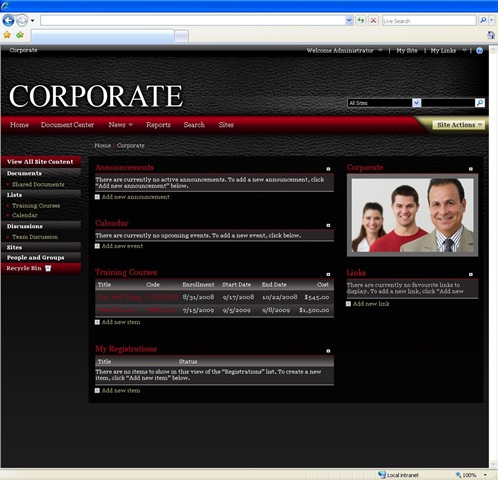Screen dimensions: 498x480
Task: Open the My Registrations web part menu arrow
Action: click(328, 351)
